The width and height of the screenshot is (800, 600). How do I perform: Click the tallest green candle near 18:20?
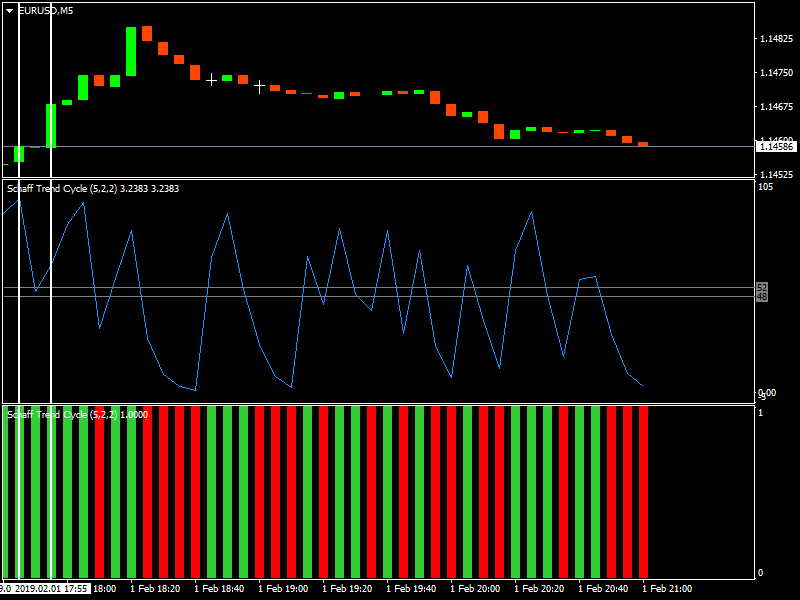coord(131,52)
